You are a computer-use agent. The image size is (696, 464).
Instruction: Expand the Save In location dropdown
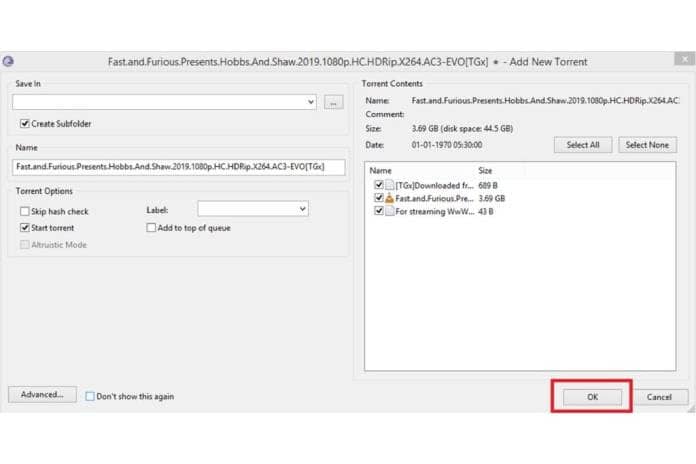pyautogui.click(x=311, y=102)
